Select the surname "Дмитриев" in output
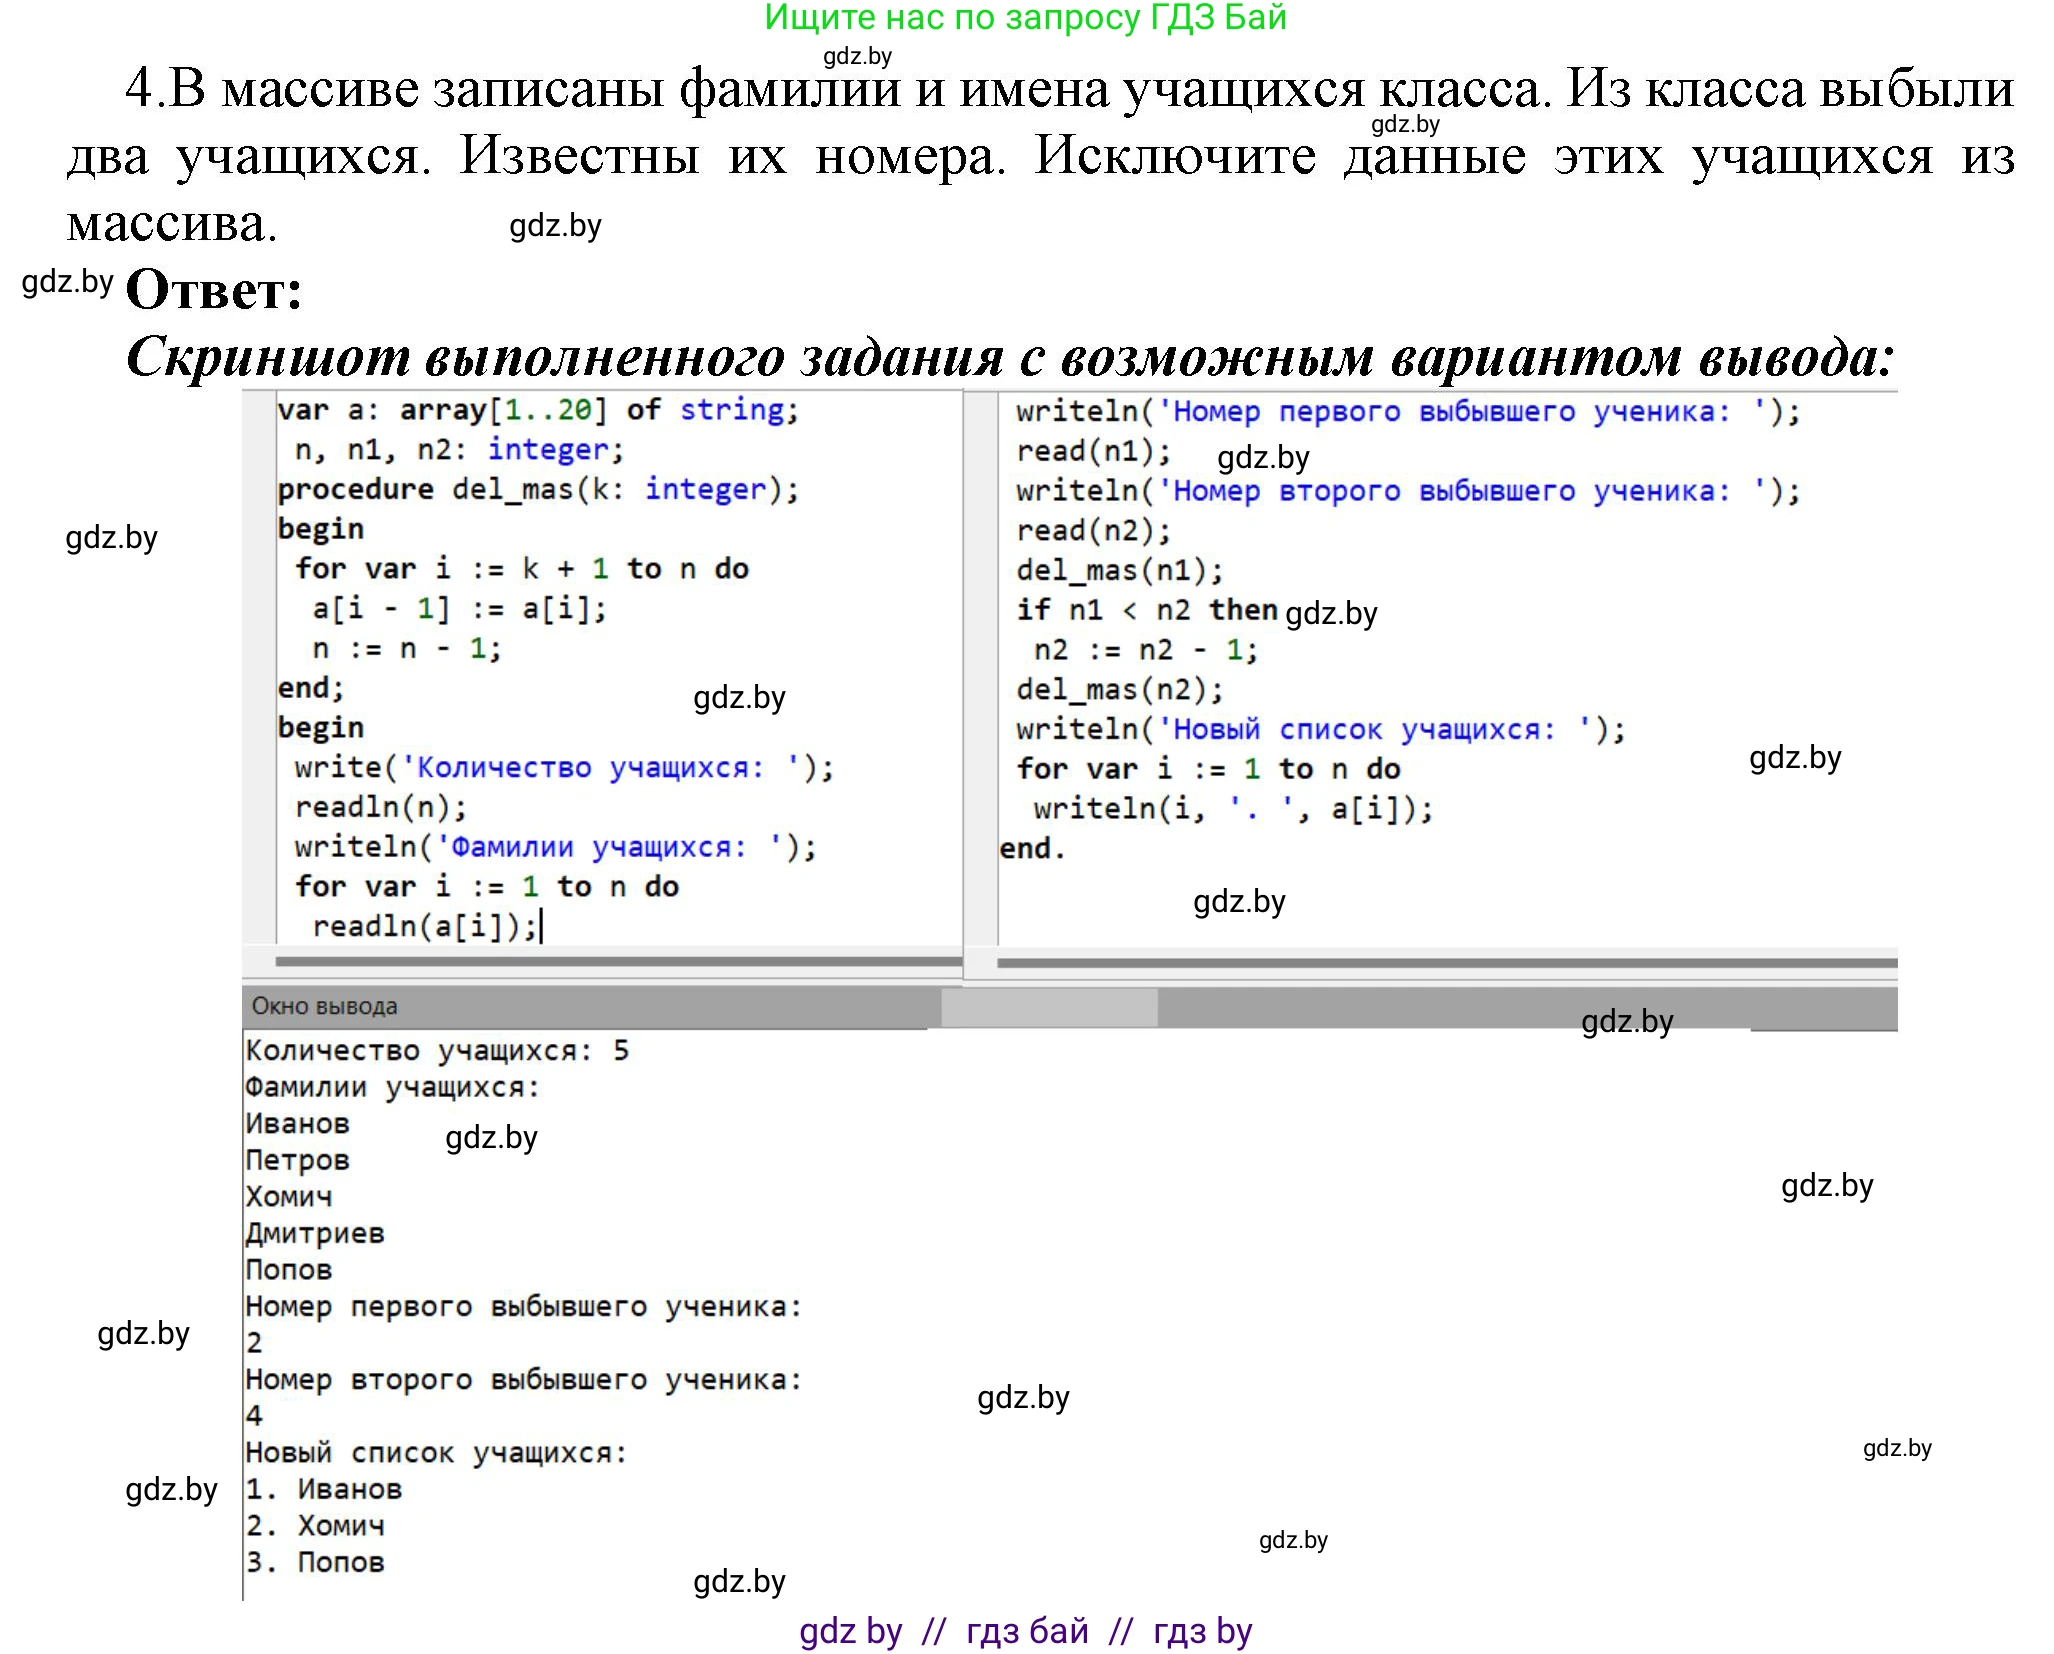2054x1654 pixels. (315, 1232)
